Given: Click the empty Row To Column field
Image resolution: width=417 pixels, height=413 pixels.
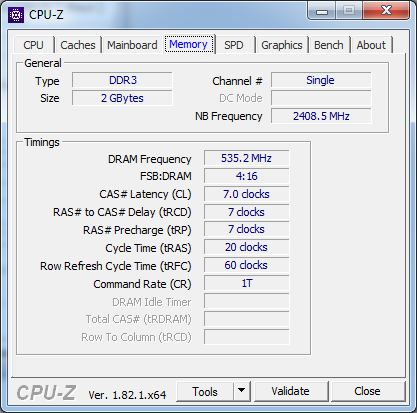Looking at the screenshot, I should (247, 337).
